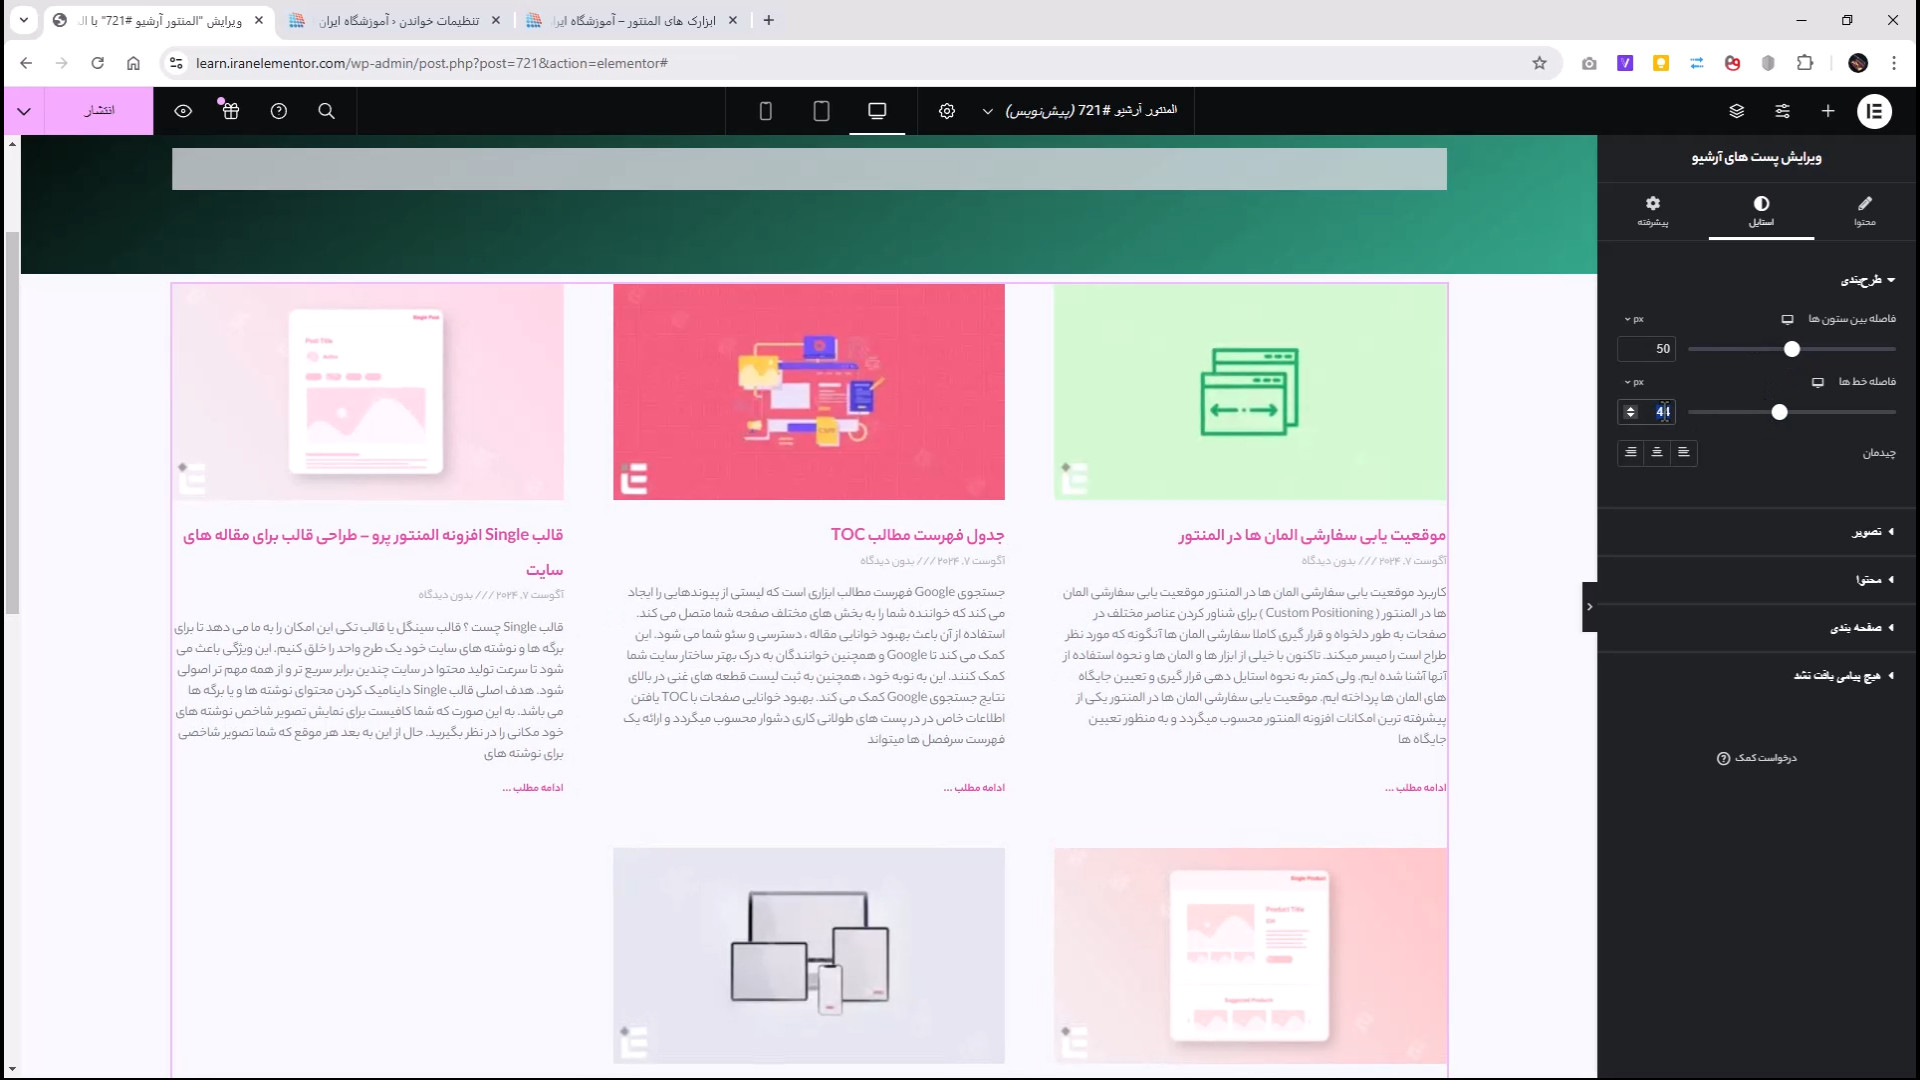
Task: Open the TOC table of contents post title
Action: click(917, 535)
